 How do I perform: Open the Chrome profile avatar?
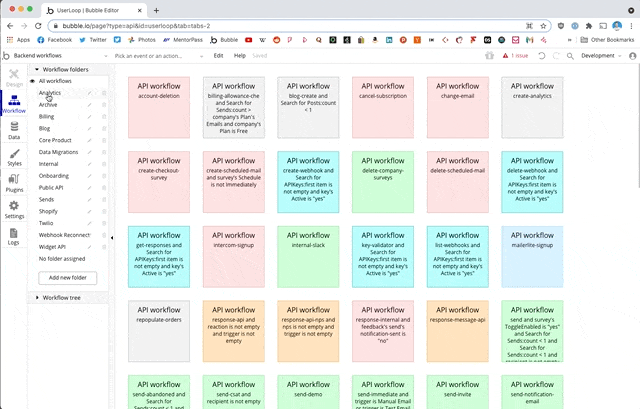click(617, 26)
